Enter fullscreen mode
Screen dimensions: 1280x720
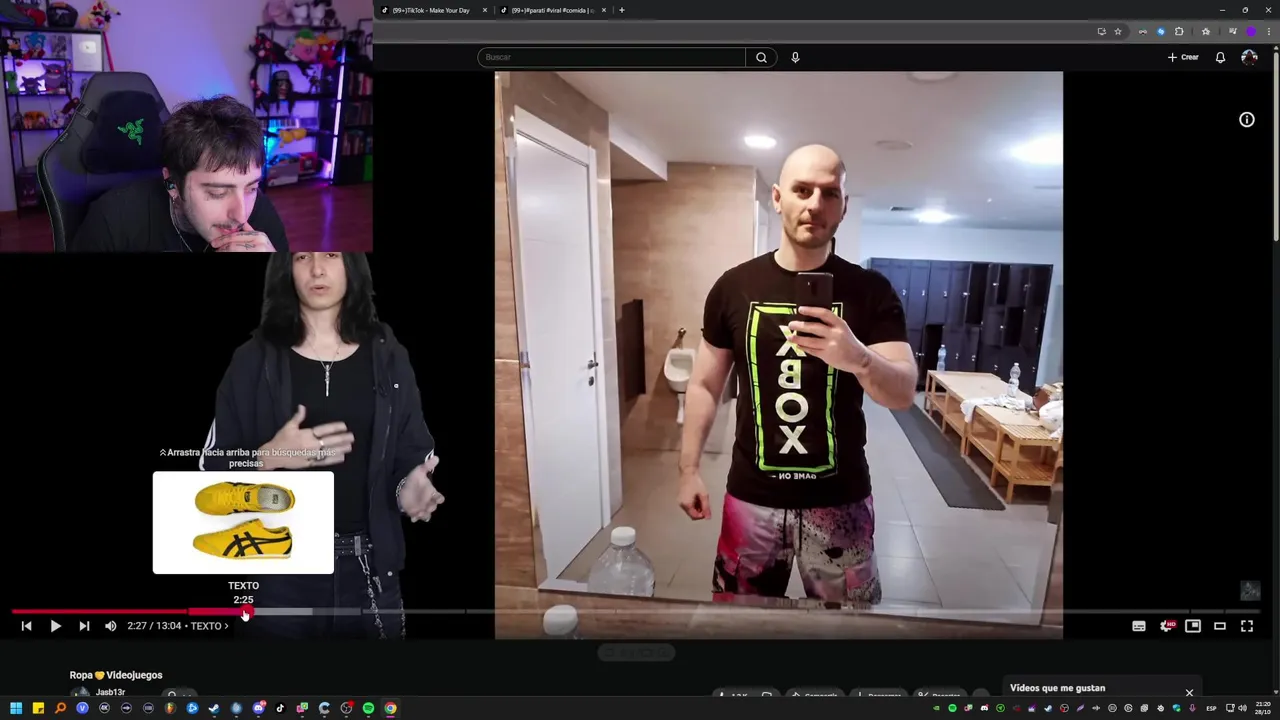tap(1247, 626)
